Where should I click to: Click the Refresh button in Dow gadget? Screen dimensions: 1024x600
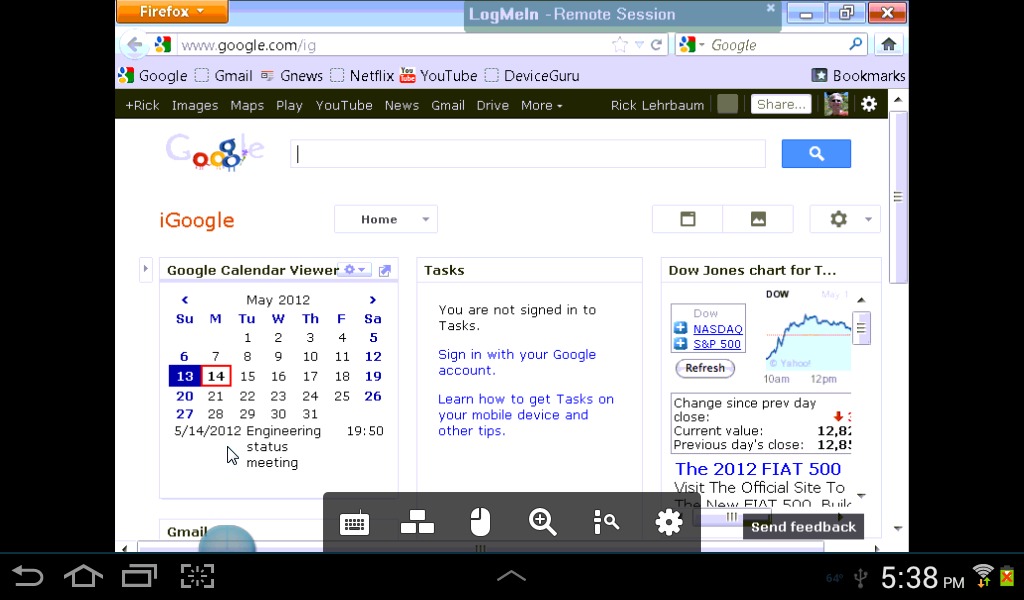(705, 368)
